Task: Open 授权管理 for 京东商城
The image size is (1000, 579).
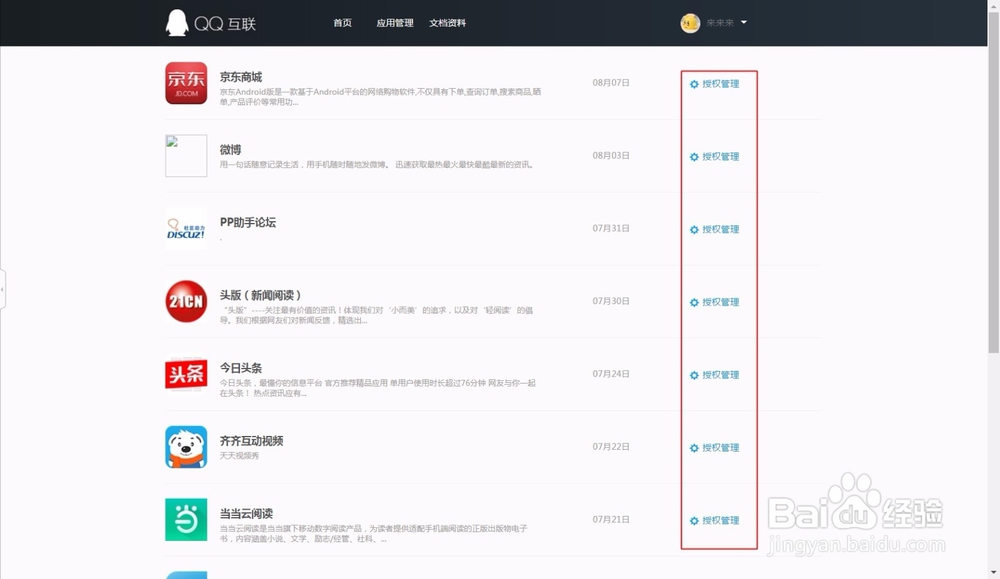Action: [721, 84]
